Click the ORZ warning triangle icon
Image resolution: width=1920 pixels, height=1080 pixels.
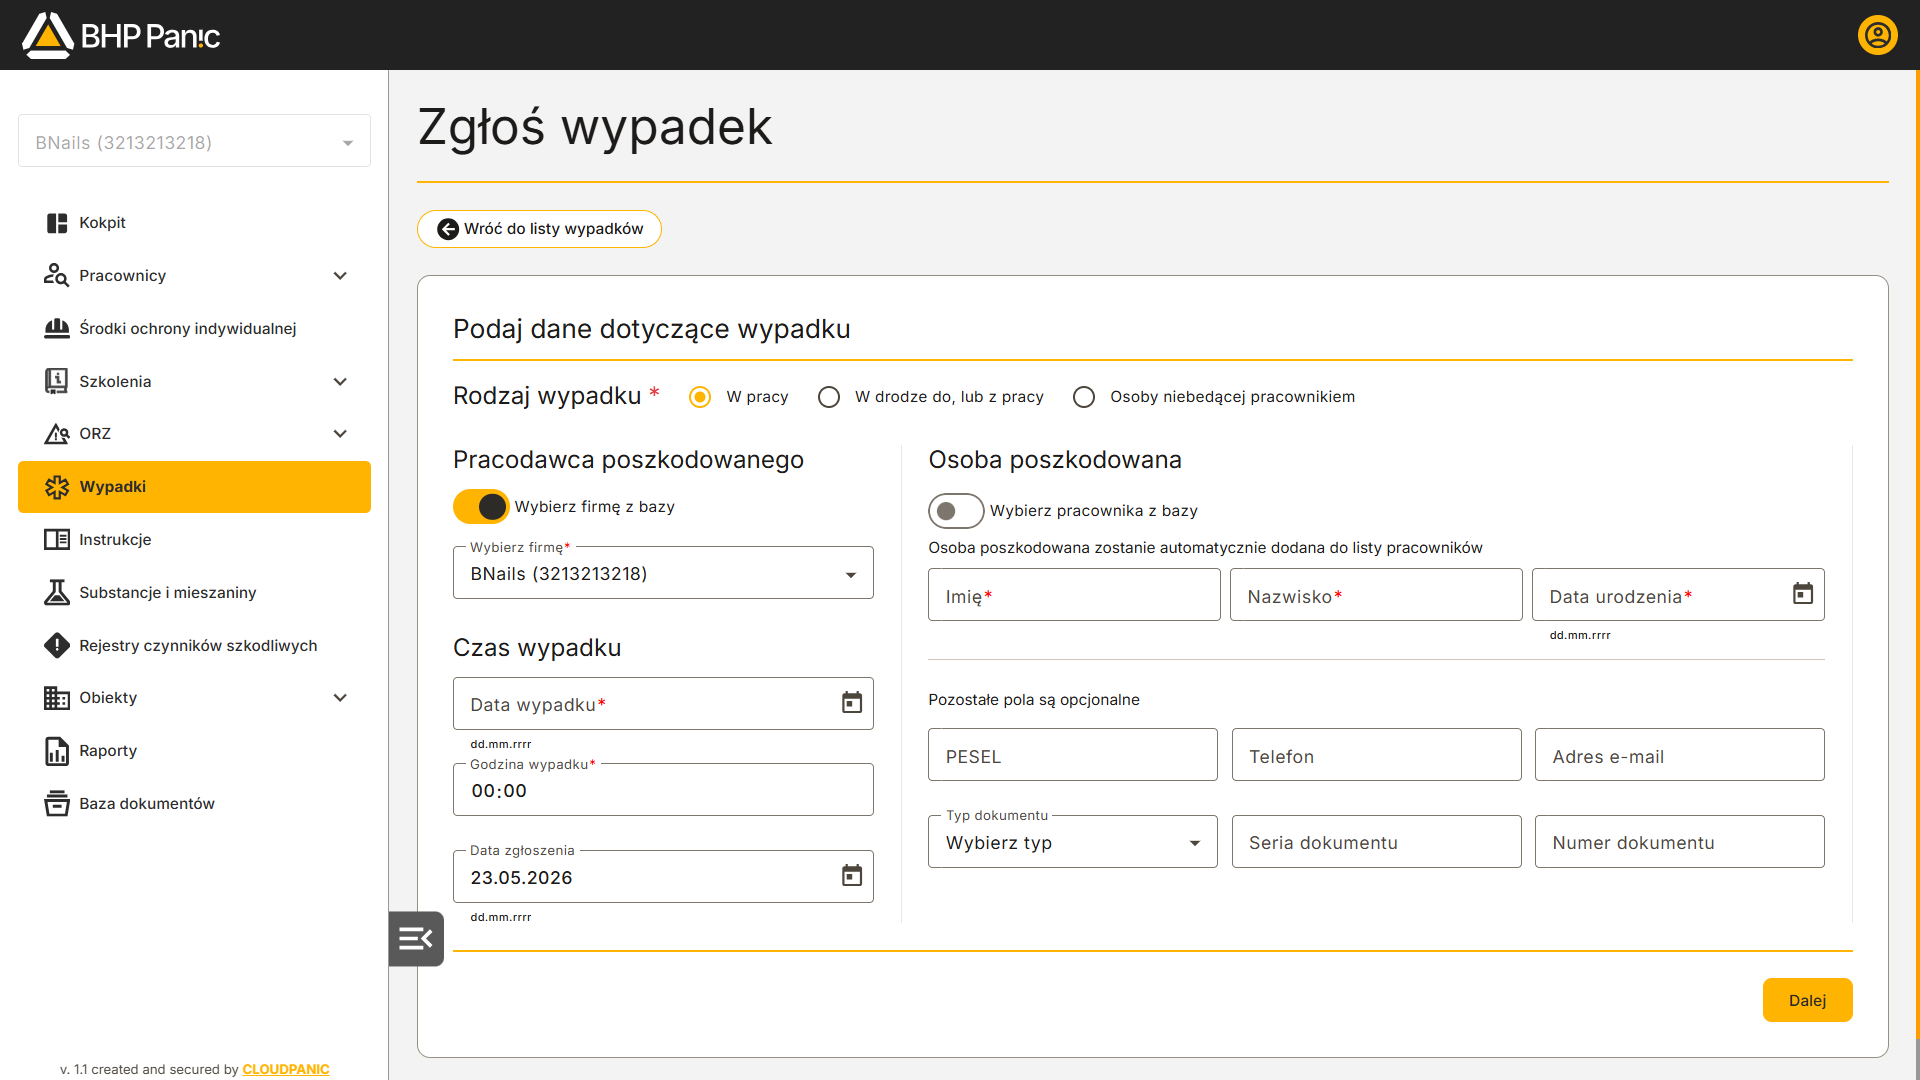pyautogui.click(x=57, y=434)
